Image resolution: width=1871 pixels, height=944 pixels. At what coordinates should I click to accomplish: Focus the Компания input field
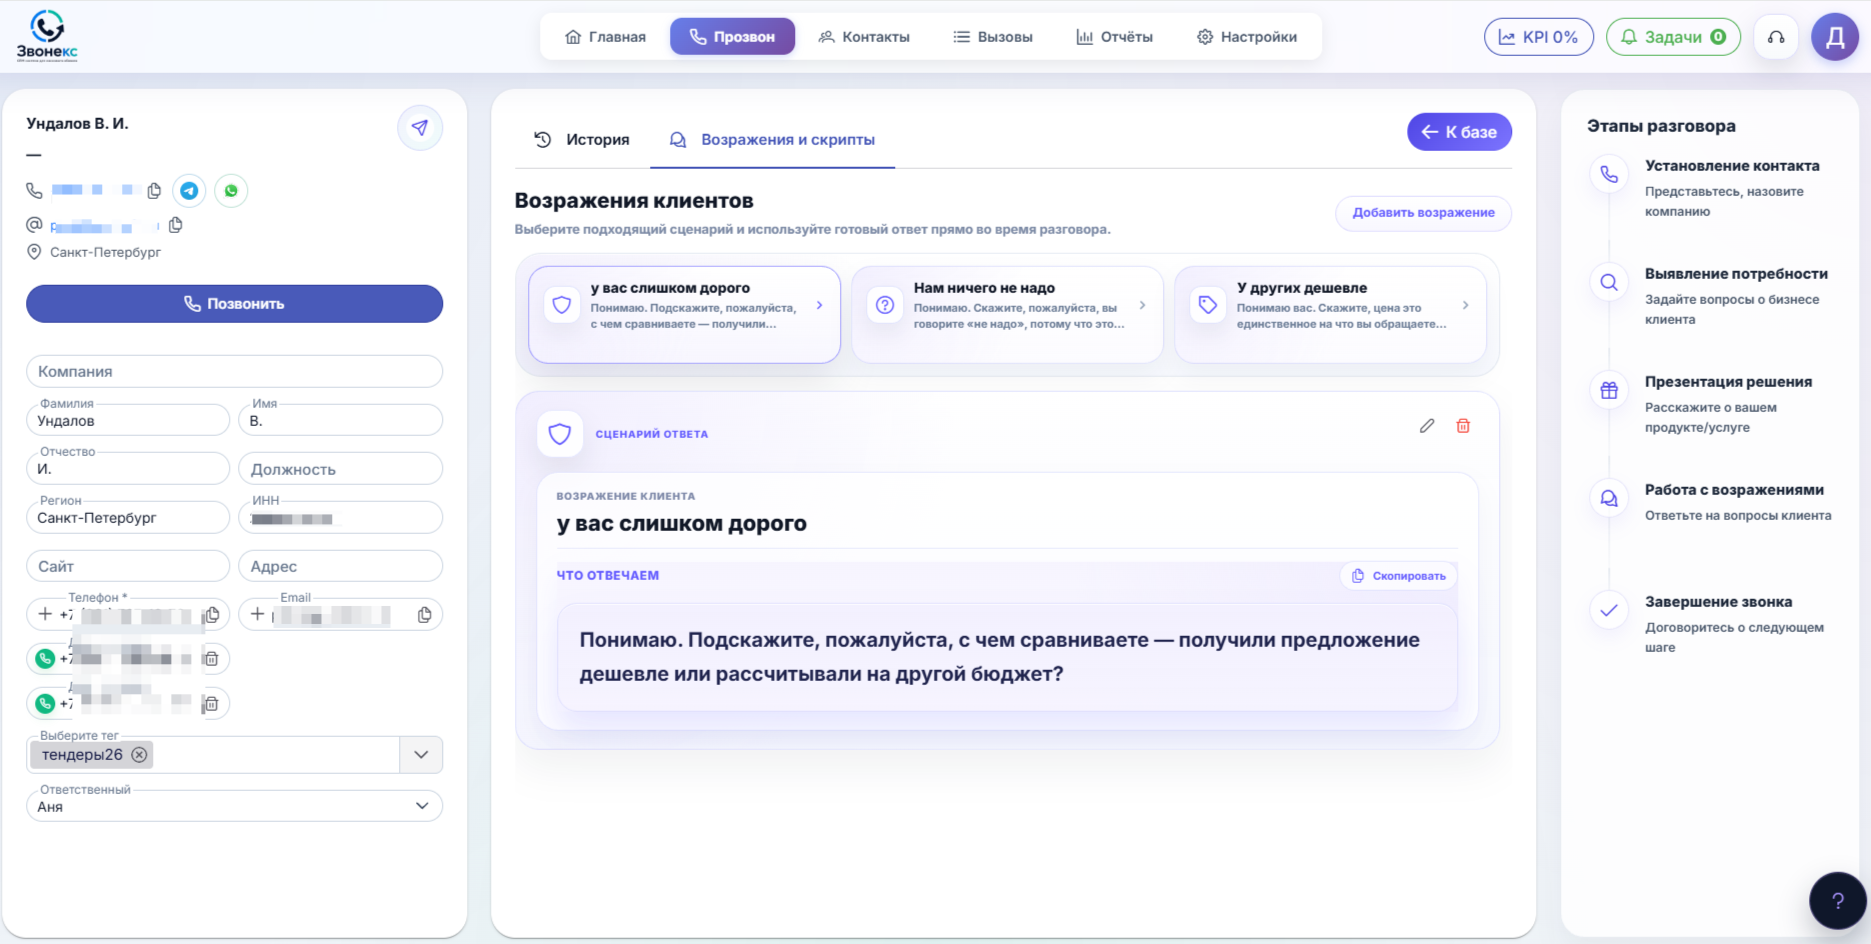[234, 371]
